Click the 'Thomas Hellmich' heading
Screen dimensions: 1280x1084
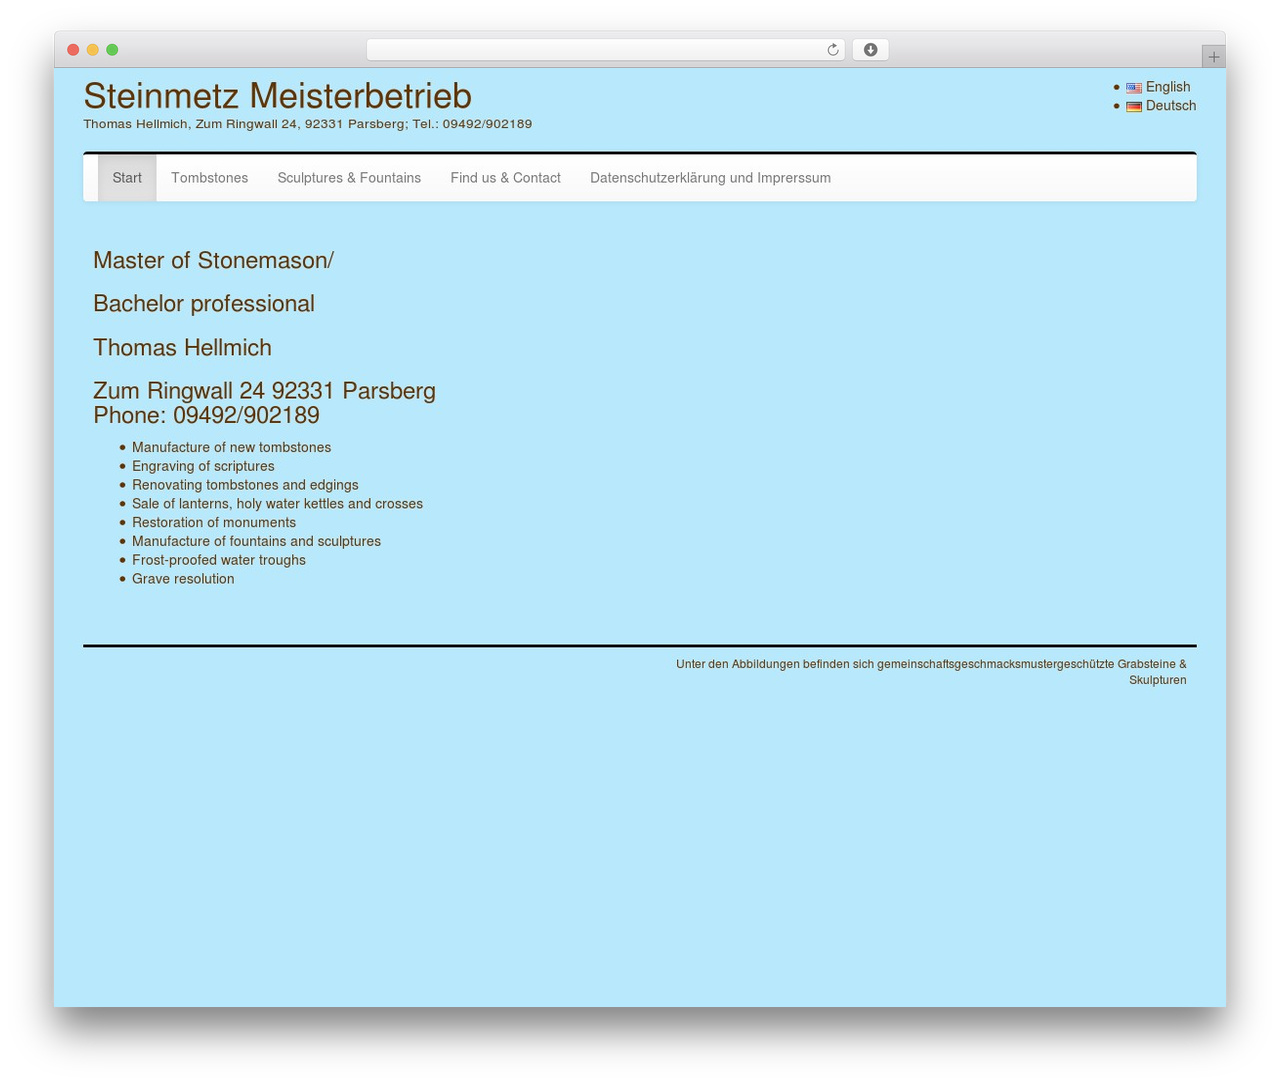[x=182, y=347]
